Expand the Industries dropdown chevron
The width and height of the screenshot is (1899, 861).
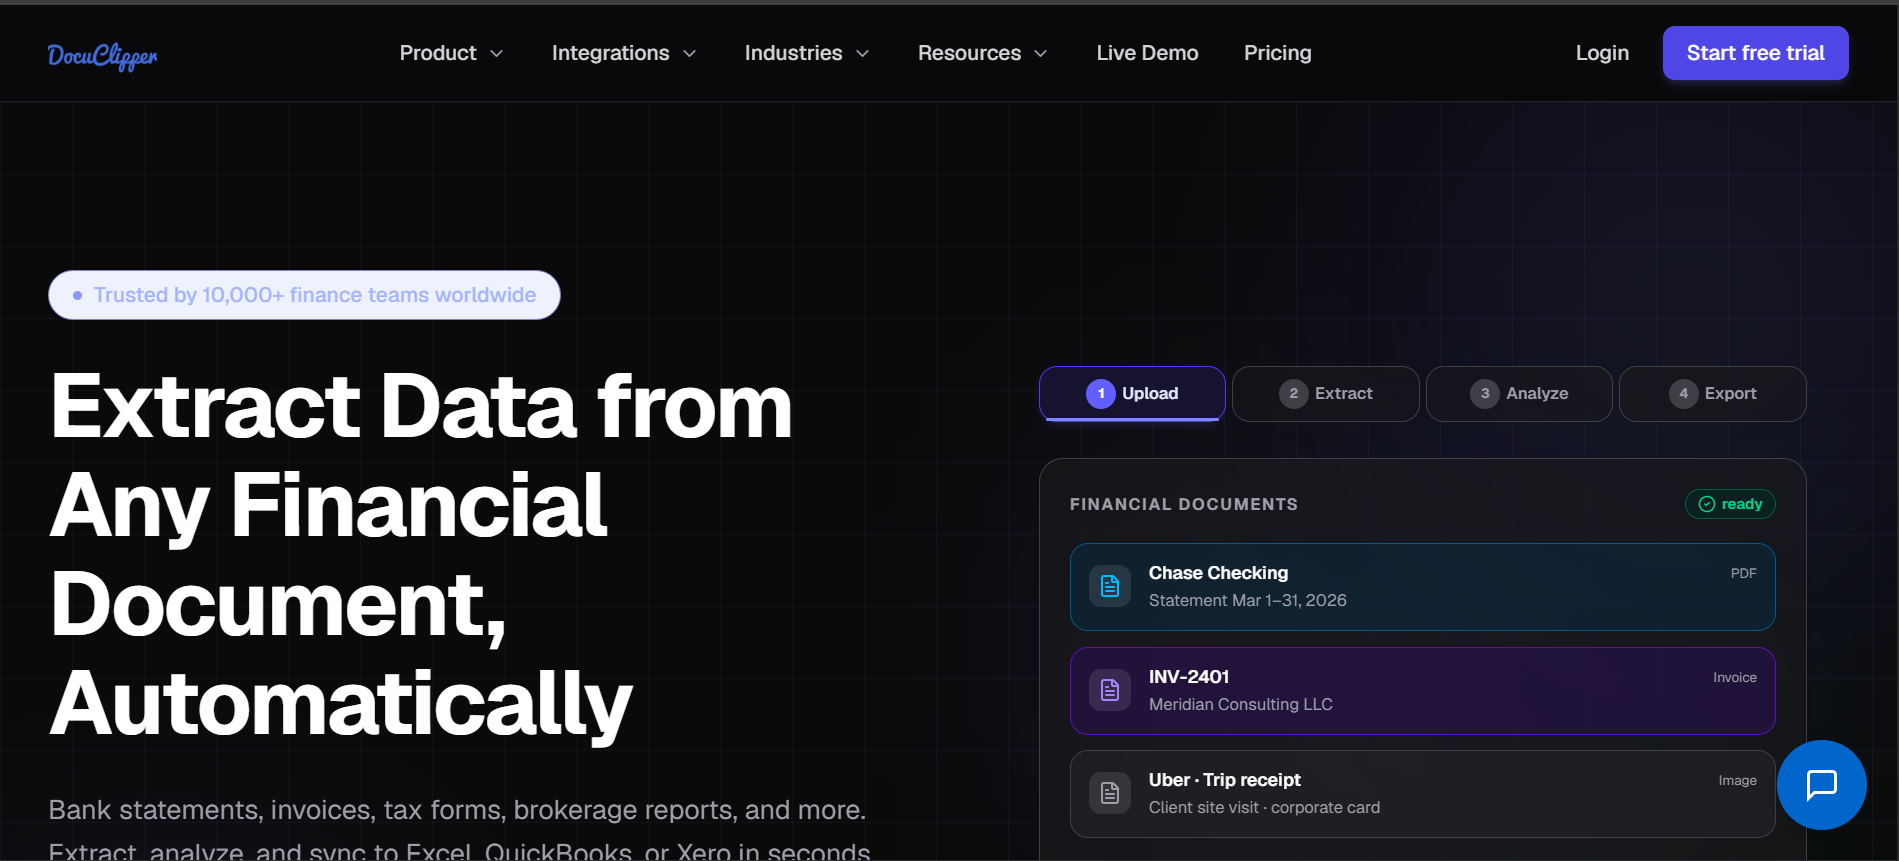tap(863, 54)
